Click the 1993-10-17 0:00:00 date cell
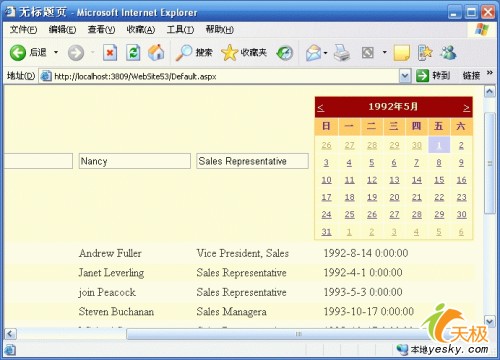500x360 pixels. [x=369, y=312]
